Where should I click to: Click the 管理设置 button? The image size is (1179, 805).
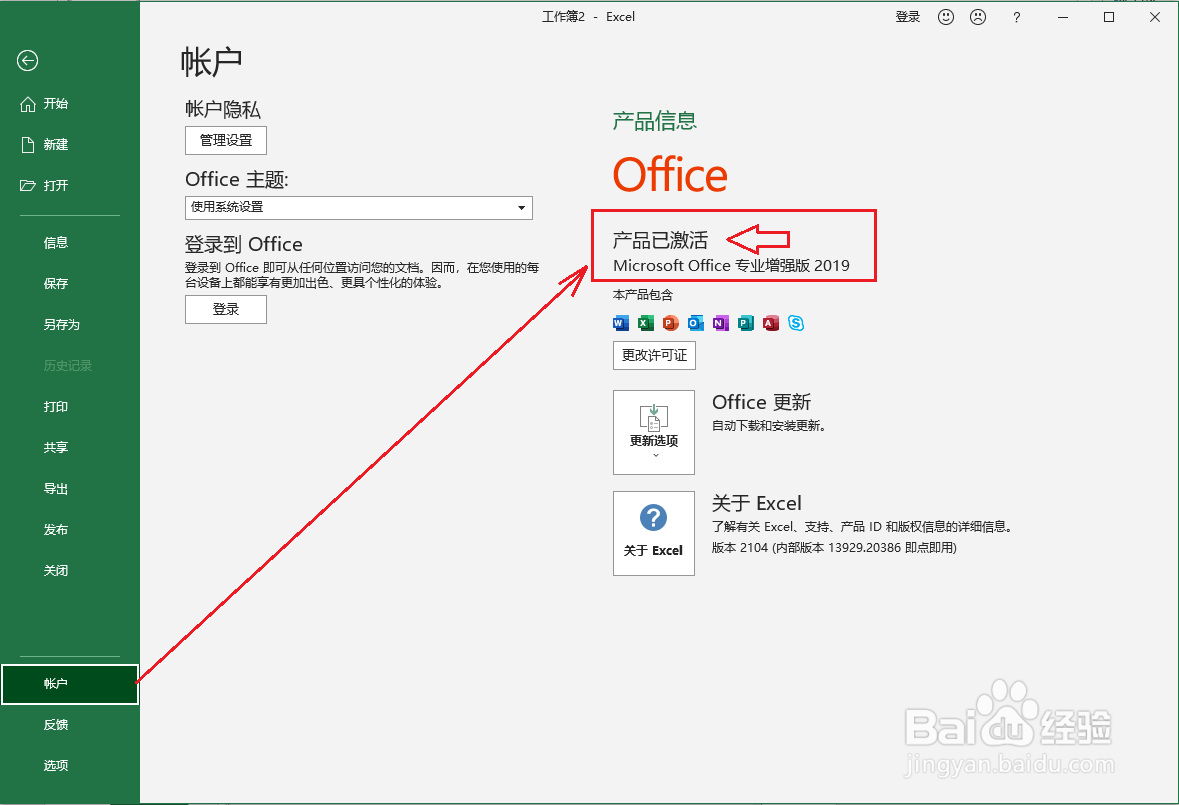226,141
